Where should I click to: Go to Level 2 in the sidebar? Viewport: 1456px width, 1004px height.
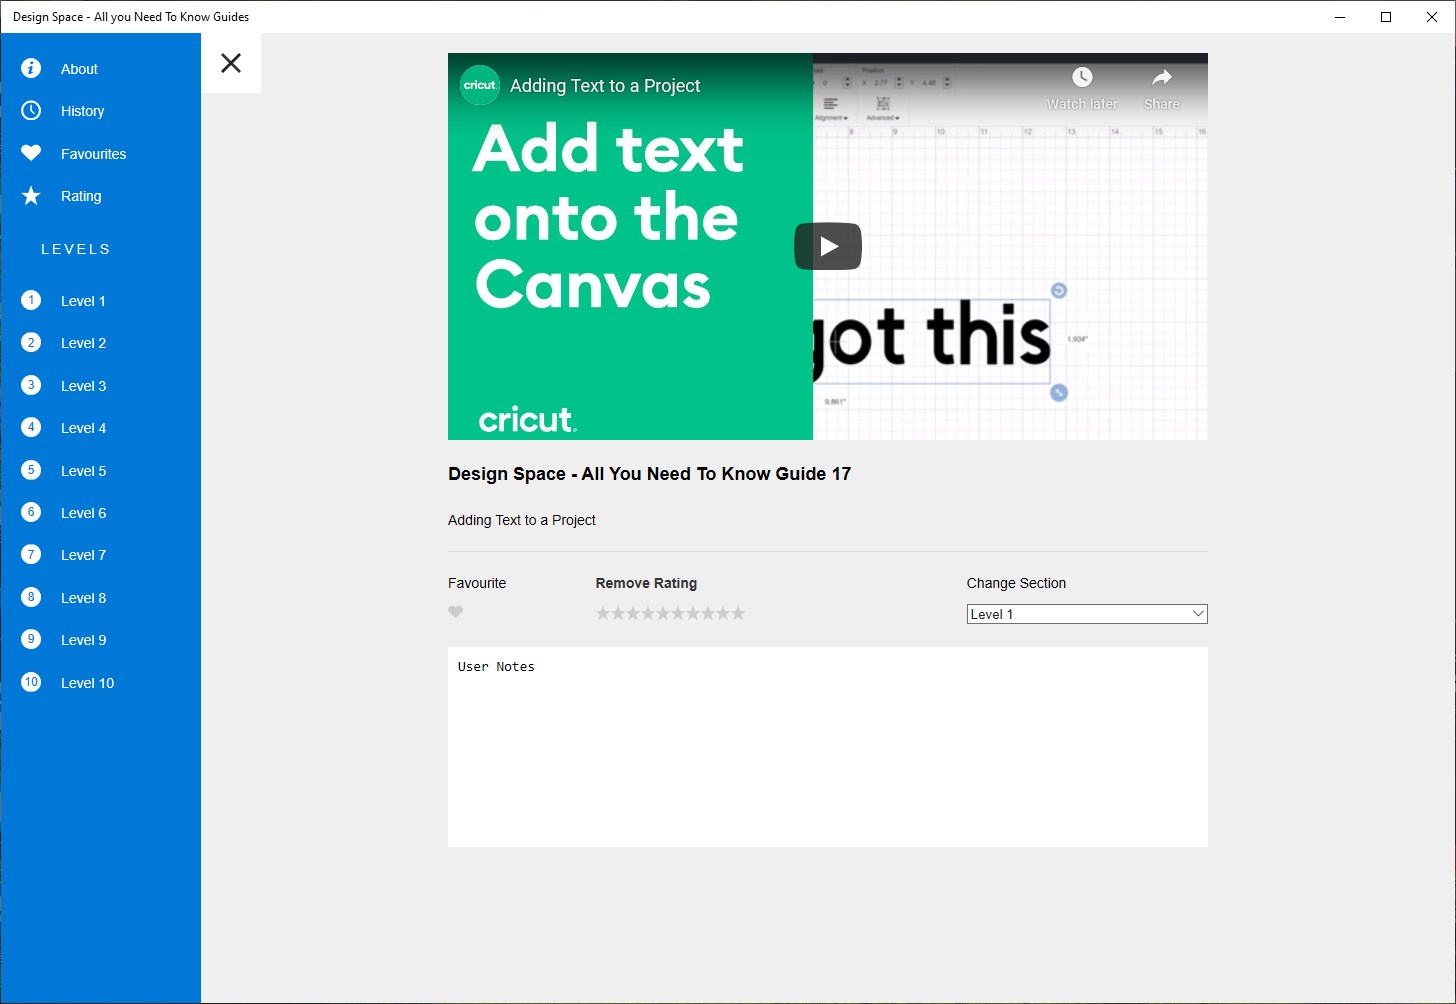pos(83,343)
